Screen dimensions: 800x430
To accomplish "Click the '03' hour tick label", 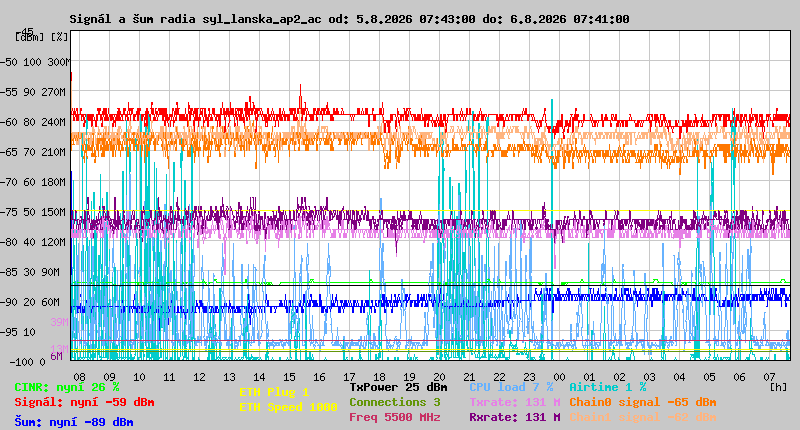I will (649, 377).
